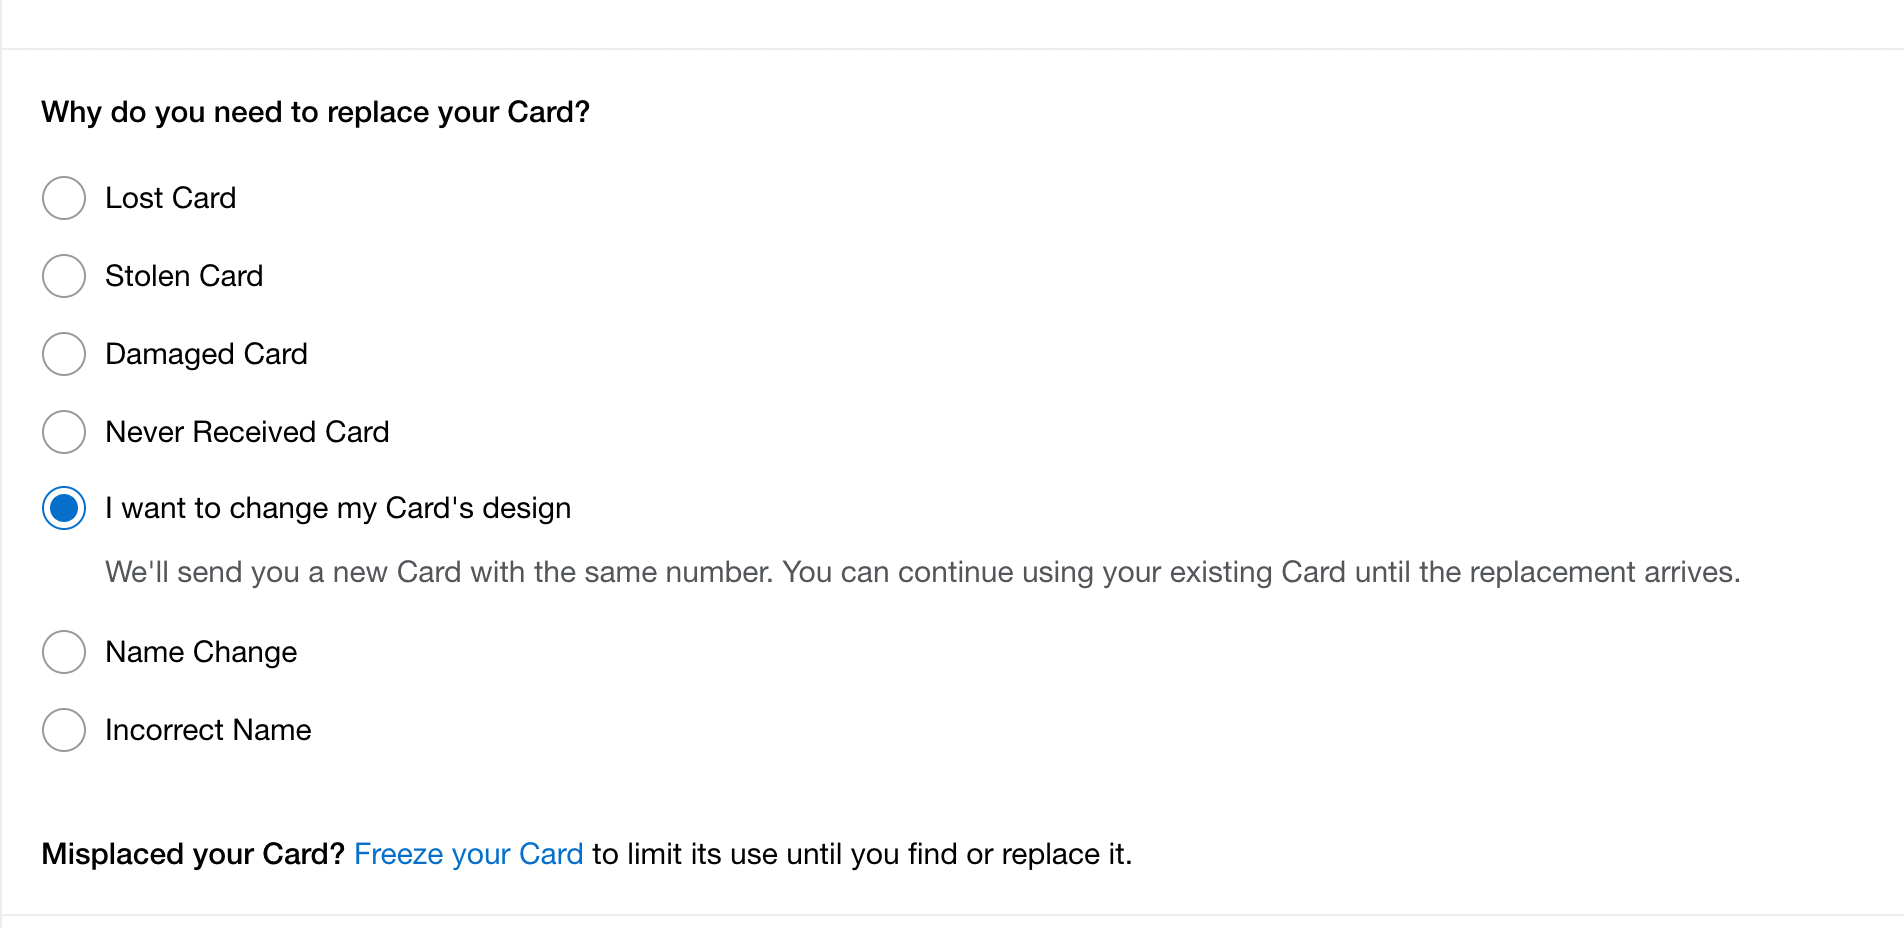Click "I want to change my Card's design" label
The width and height of the screenshot is (1904, 928).
pyautogui.click(x=338, y=508)
